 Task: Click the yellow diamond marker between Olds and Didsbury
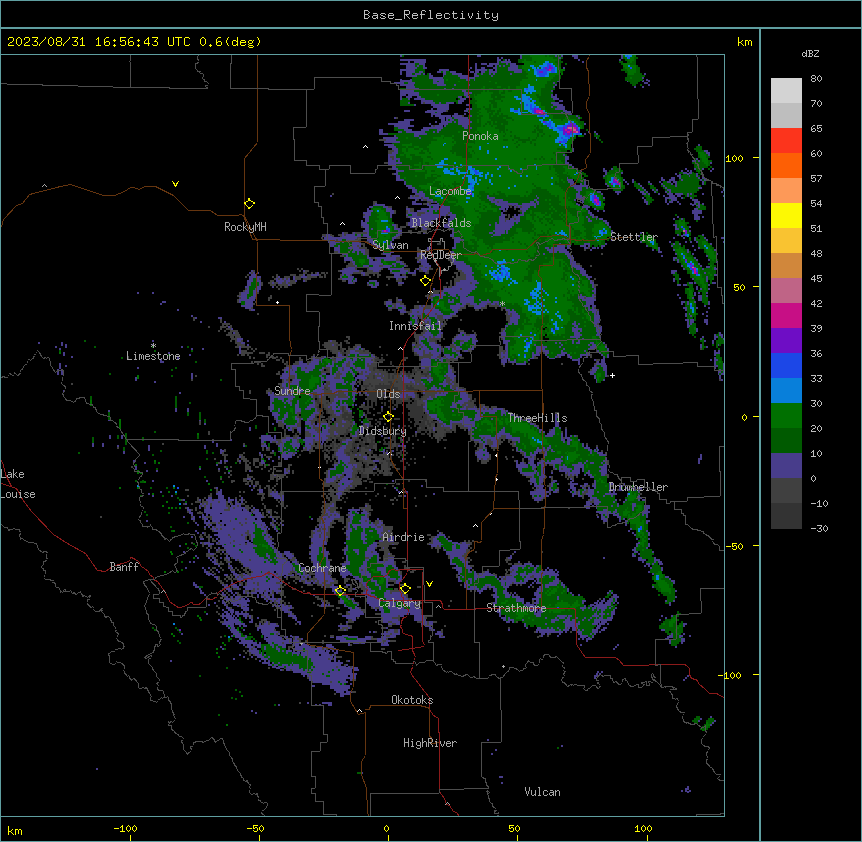388,417
